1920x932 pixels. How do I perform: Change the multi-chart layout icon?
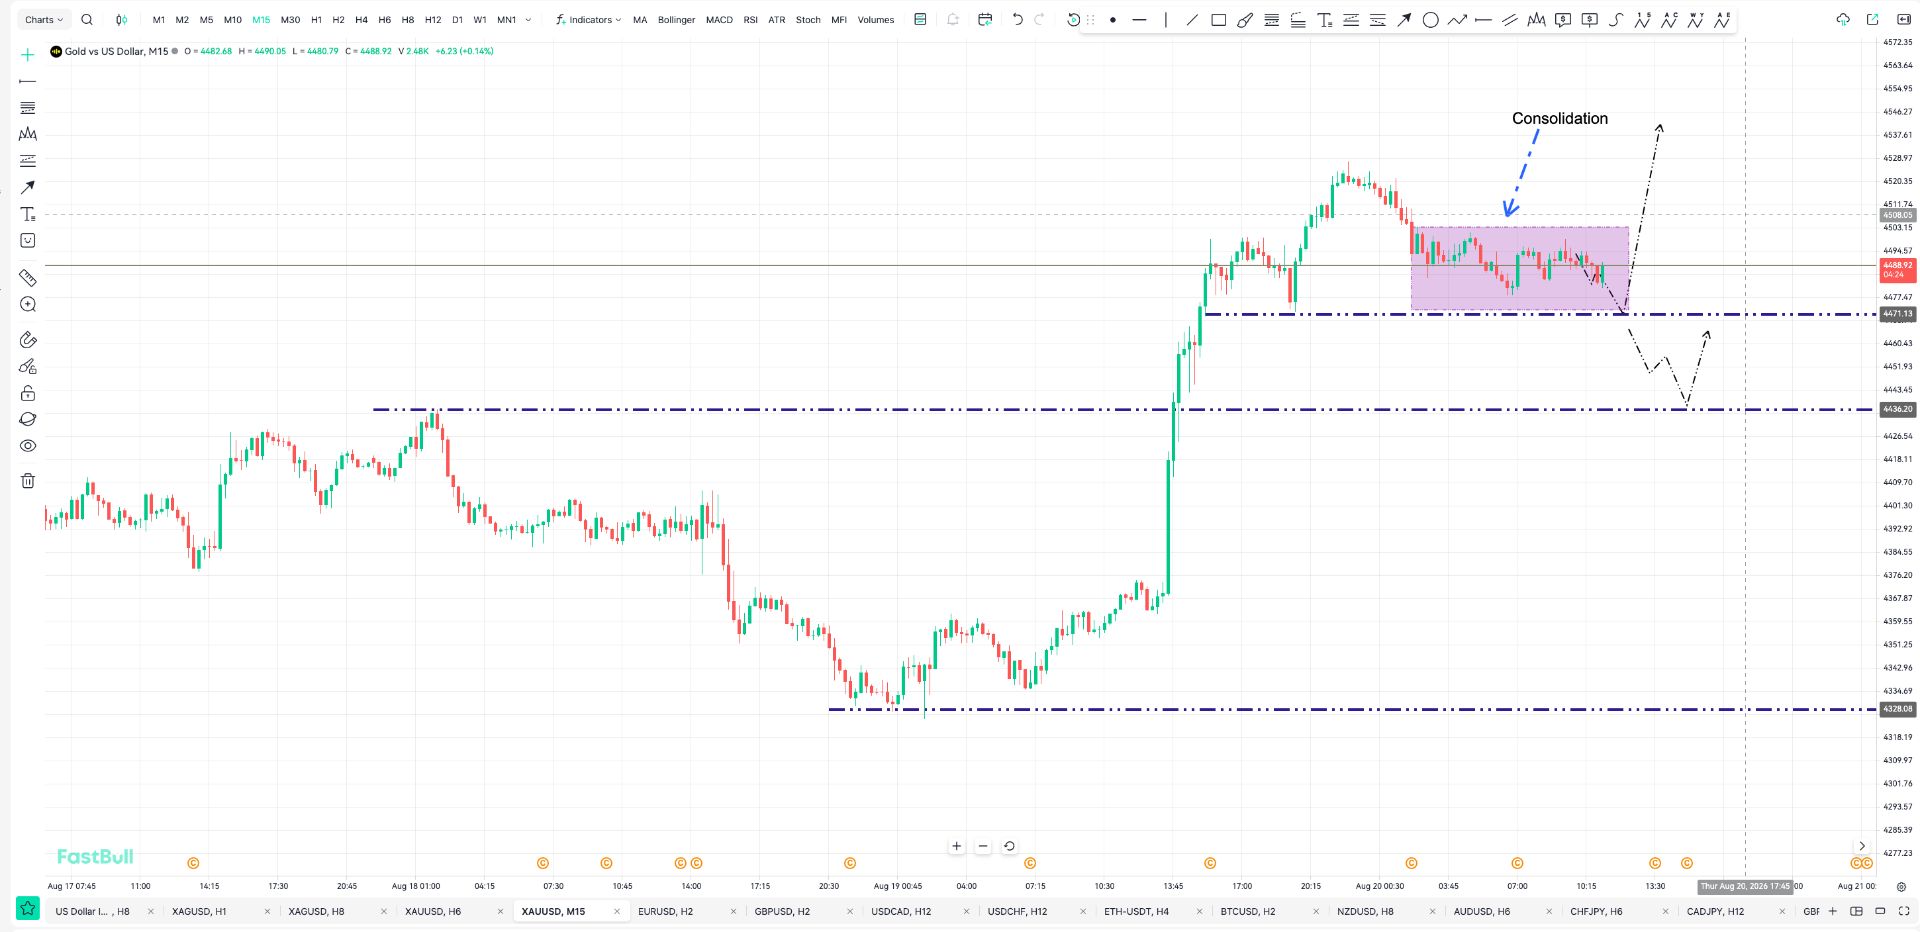click(x=1857, y=911)
